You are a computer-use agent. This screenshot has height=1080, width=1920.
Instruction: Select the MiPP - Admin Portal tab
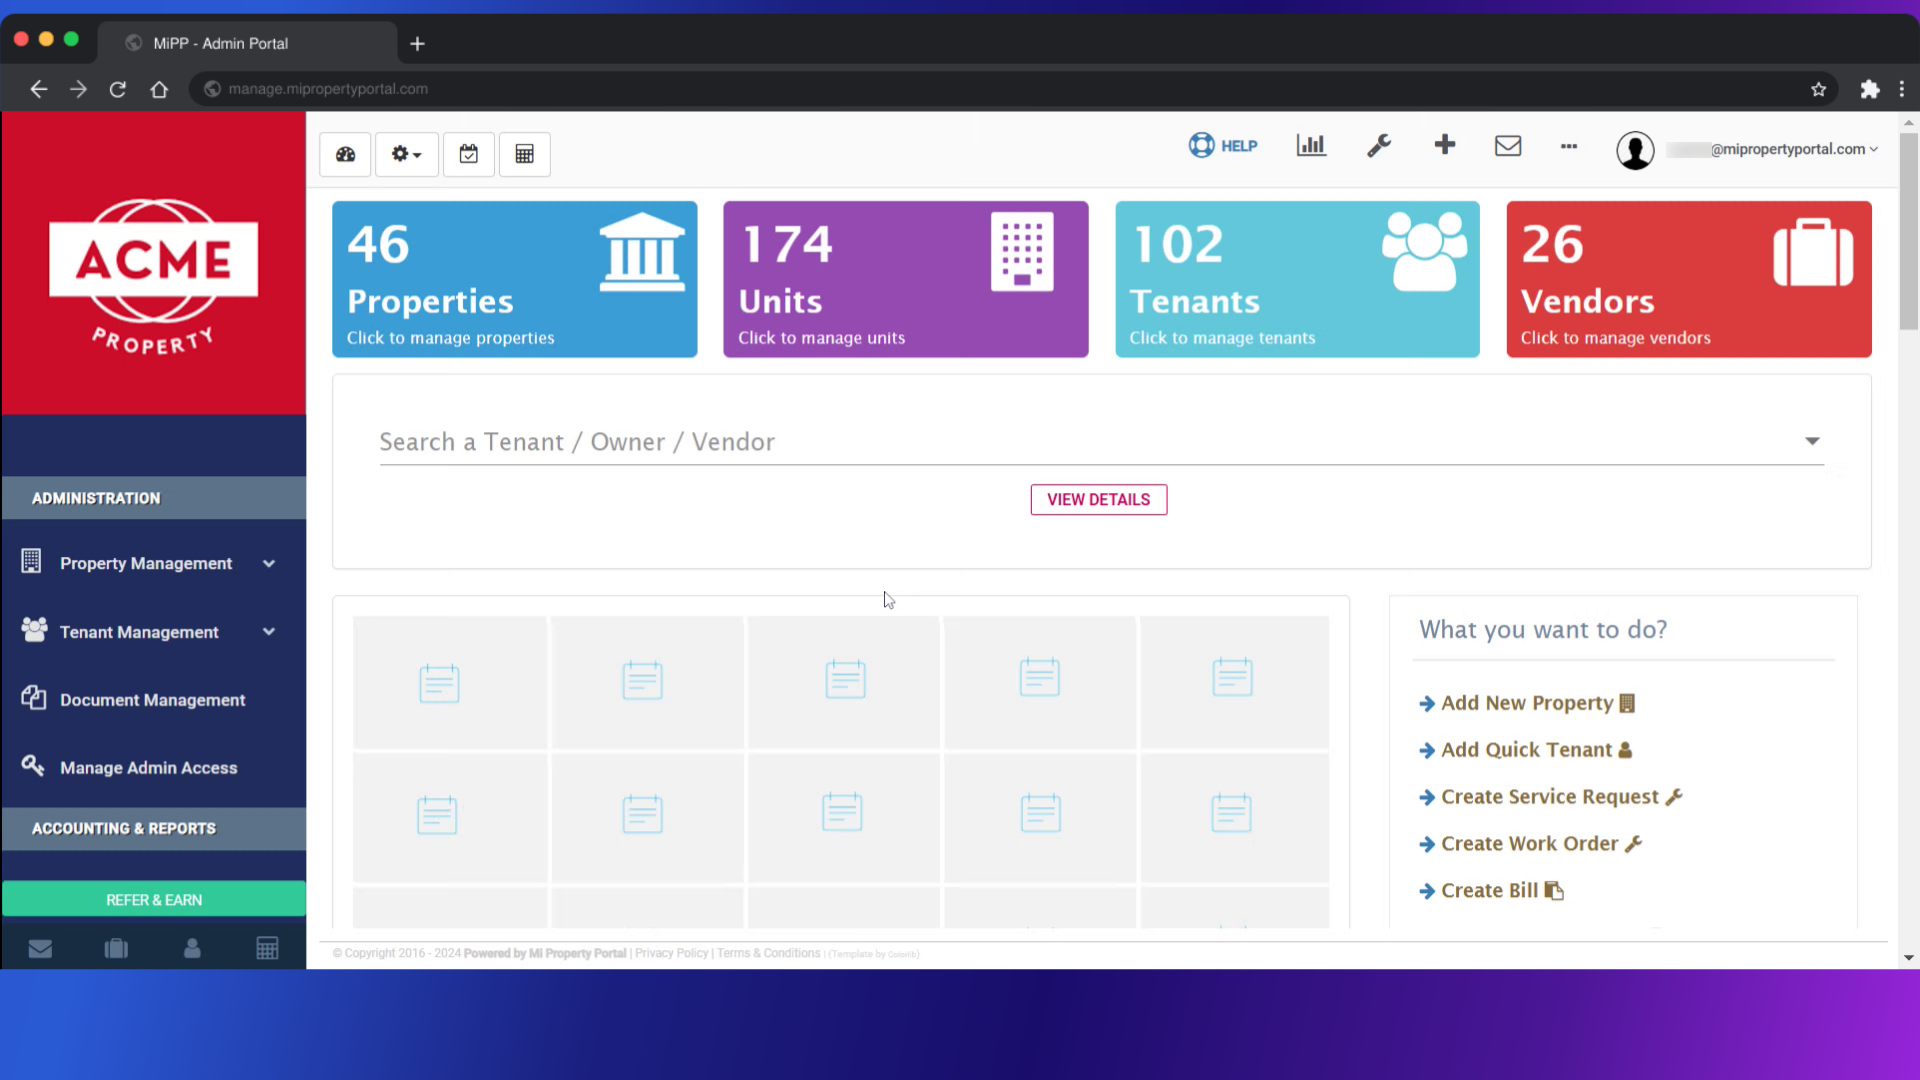(247, 43)
